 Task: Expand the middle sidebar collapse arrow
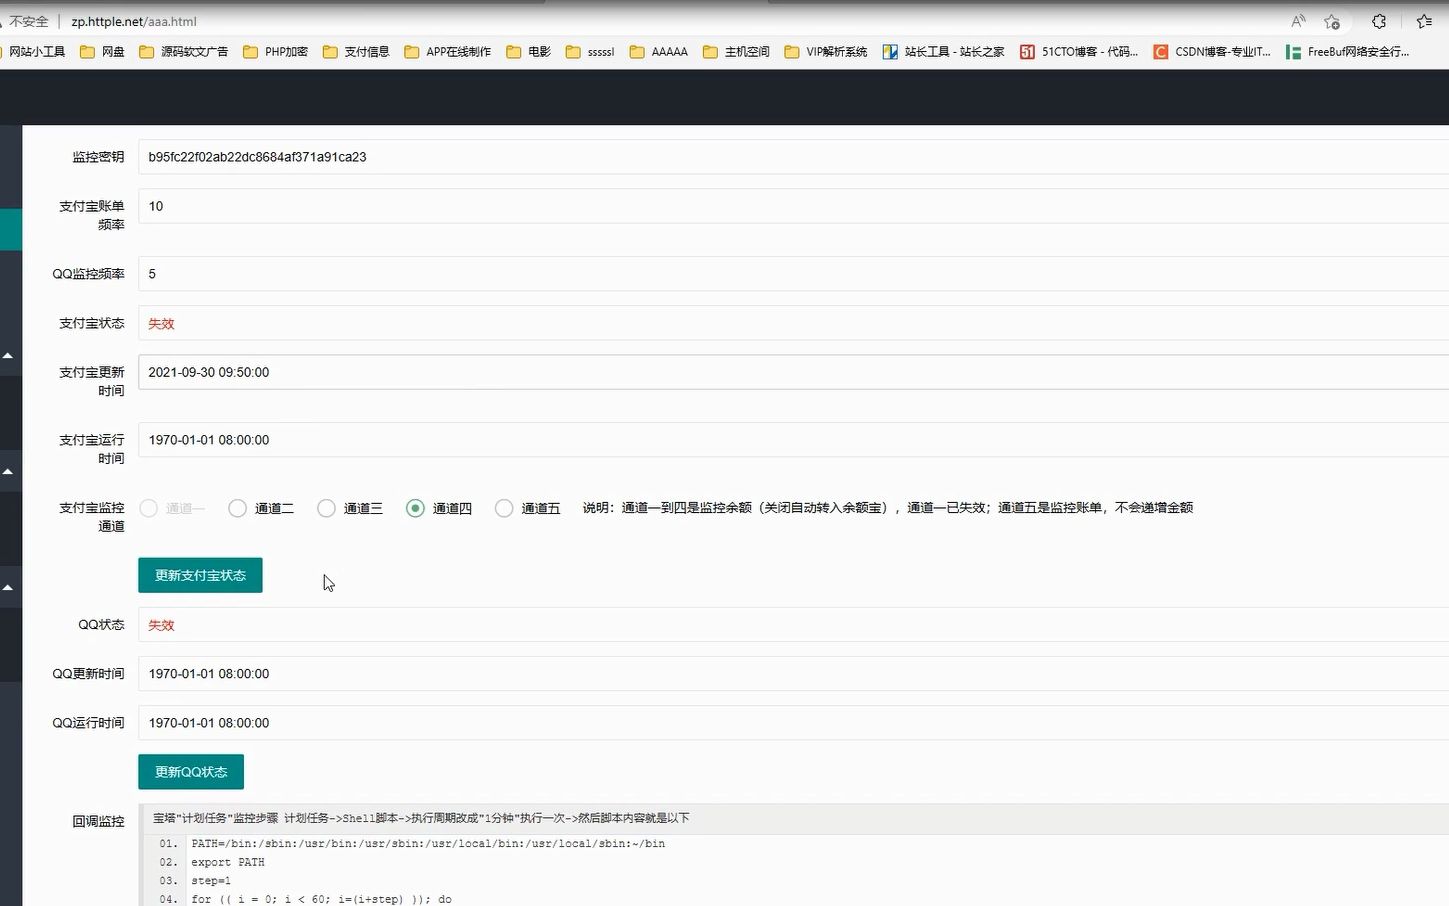(x=8, y=470)
